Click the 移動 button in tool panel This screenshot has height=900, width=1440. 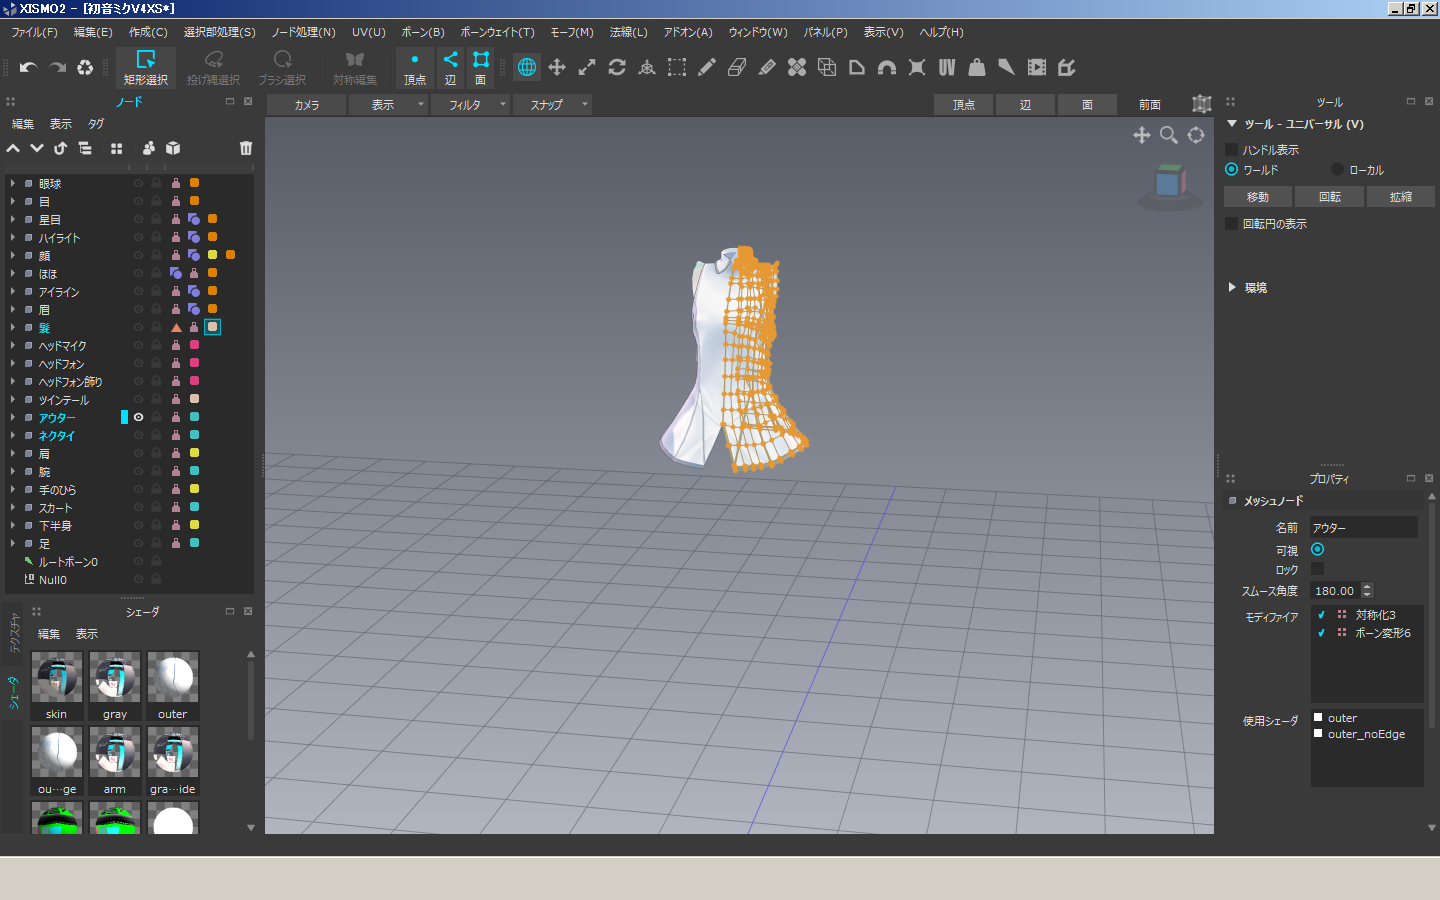click(1258, 197)
